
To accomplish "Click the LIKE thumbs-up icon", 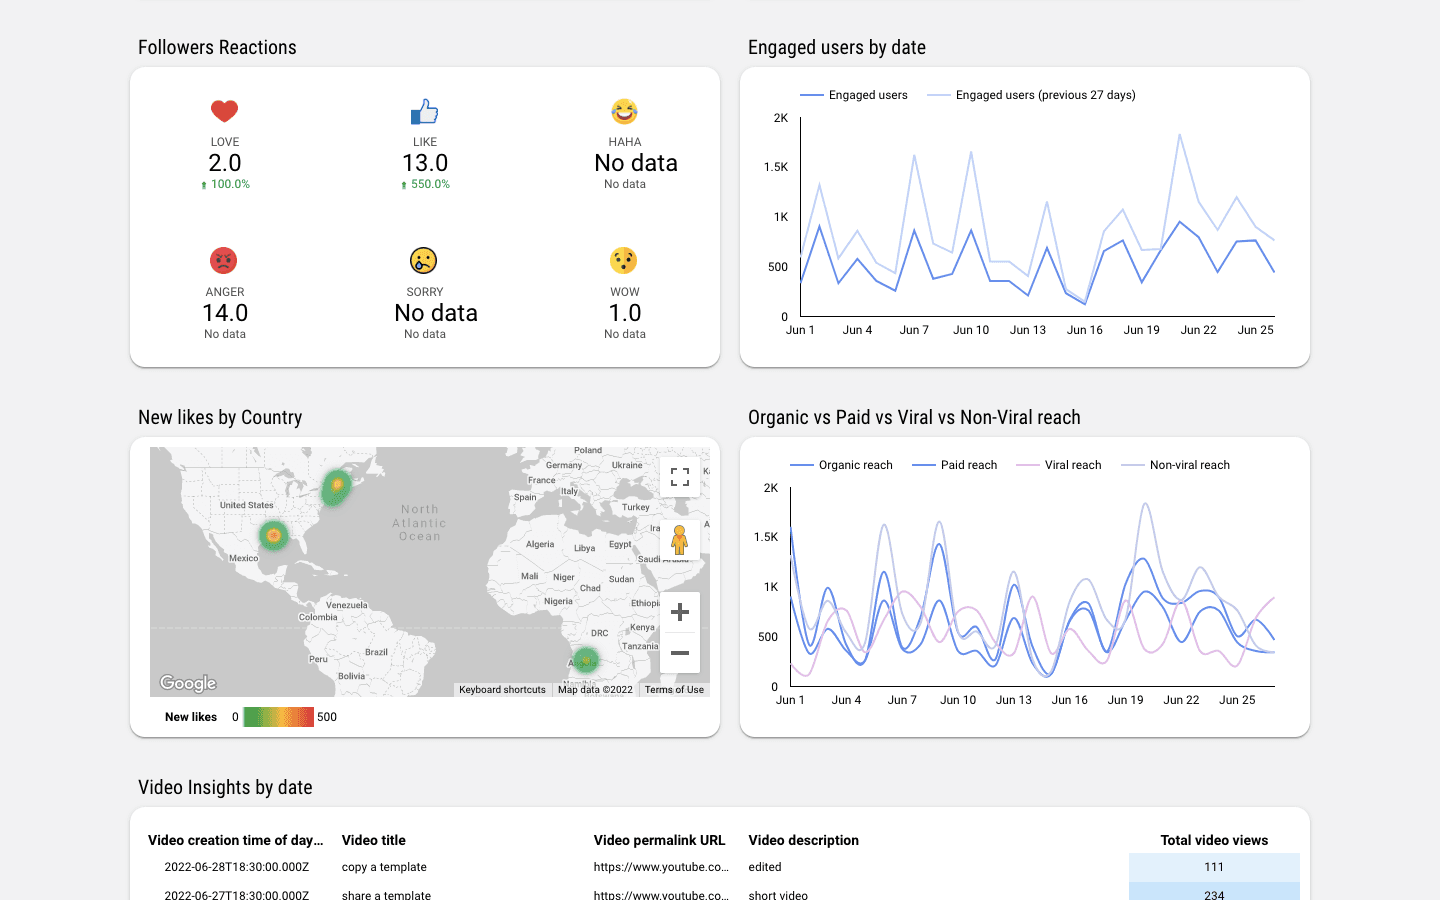I will click(x=424, y=110).
